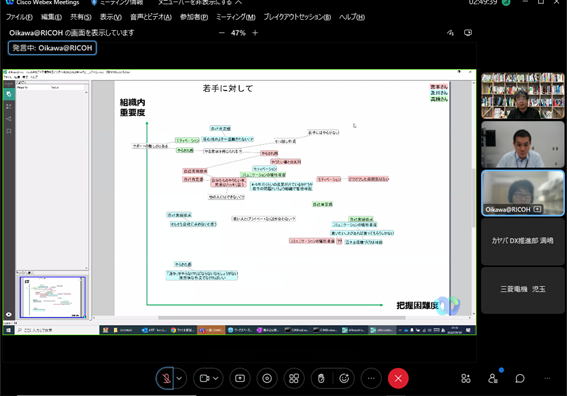Expand the audio options arrow
Viewport: 567px width, 396px height.
click(180, 378)
